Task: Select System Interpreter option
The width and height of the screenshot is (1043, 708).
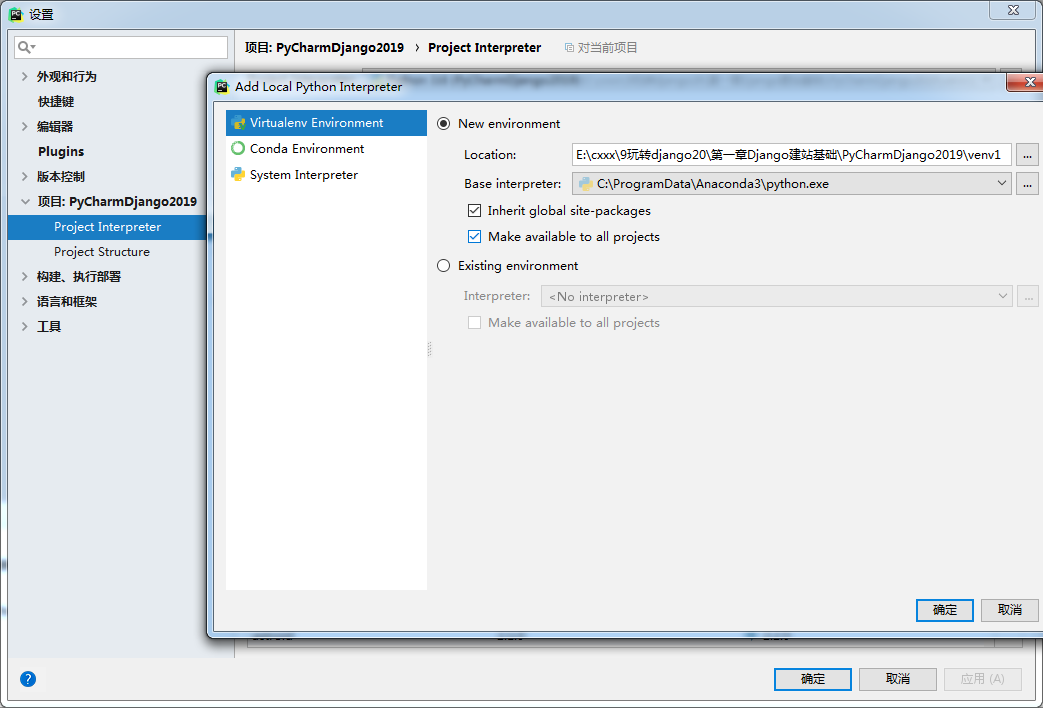Action: point(326,175)
